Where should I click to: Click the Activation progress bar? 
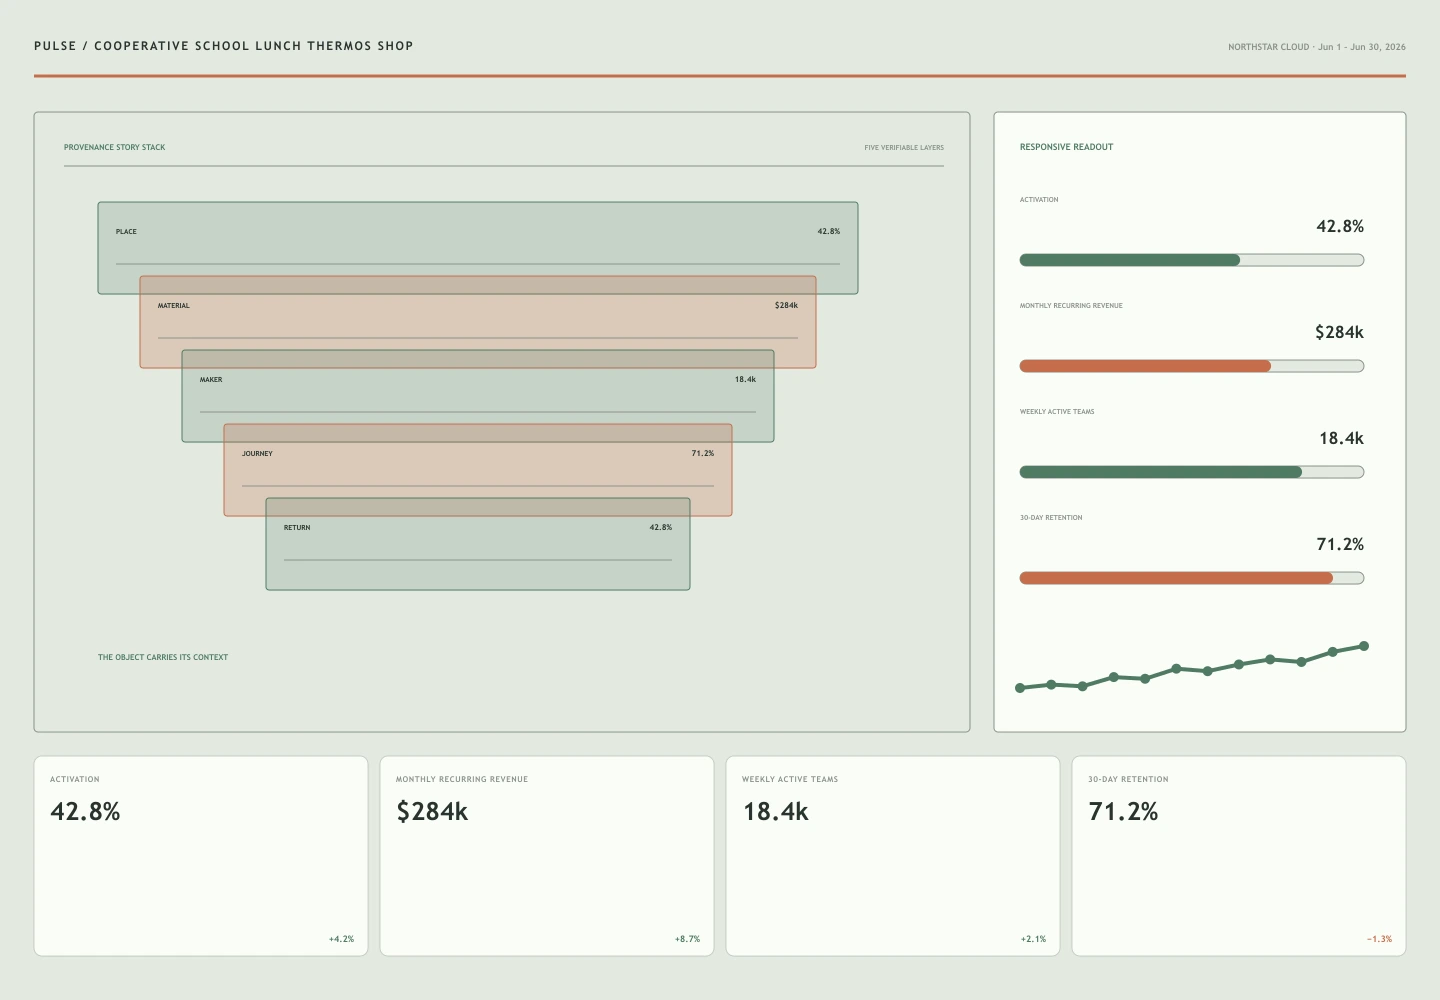[1192, 260]
